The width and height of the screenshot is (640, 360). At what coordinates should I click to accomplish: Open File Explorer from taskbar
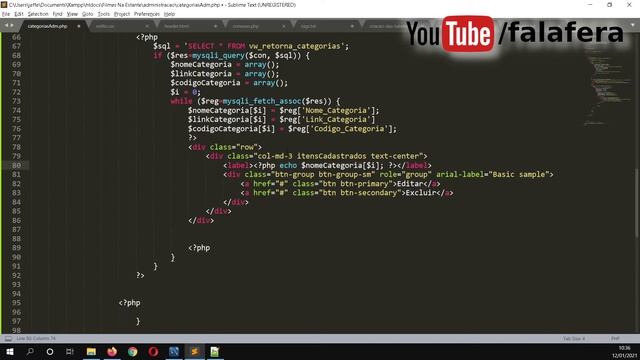91,351
